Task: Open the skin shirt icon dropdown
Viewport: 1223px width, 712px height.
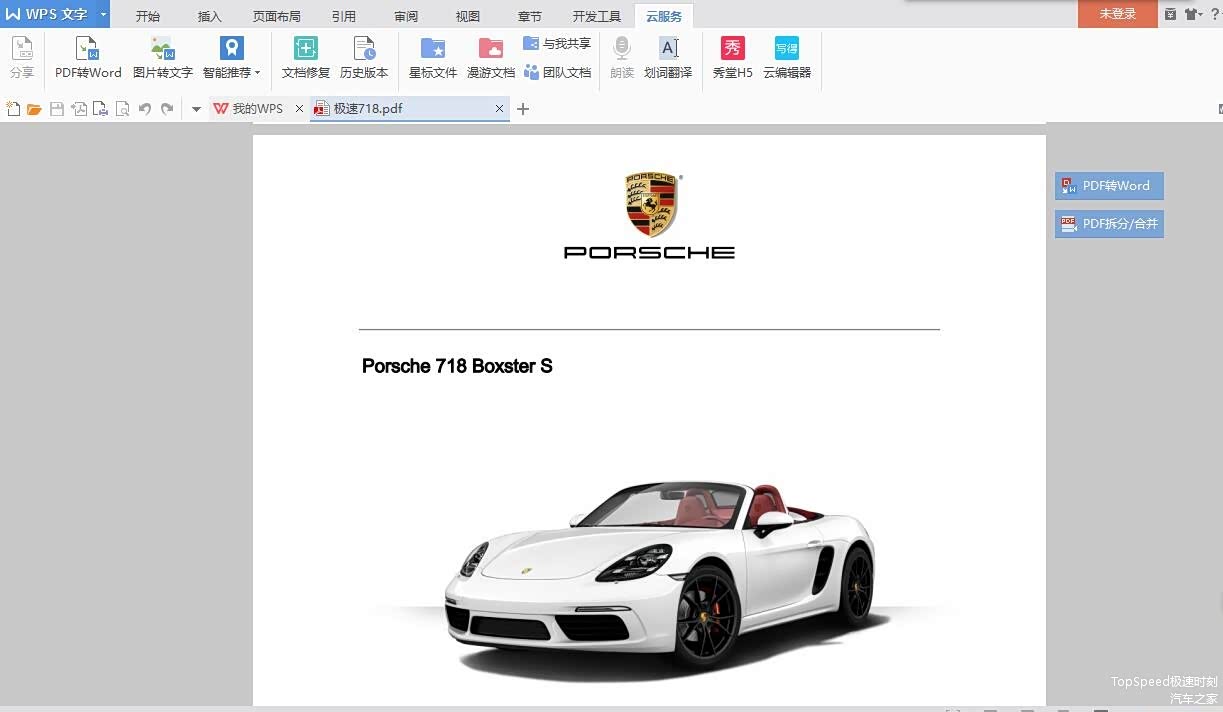Action: pos(1195,14)
